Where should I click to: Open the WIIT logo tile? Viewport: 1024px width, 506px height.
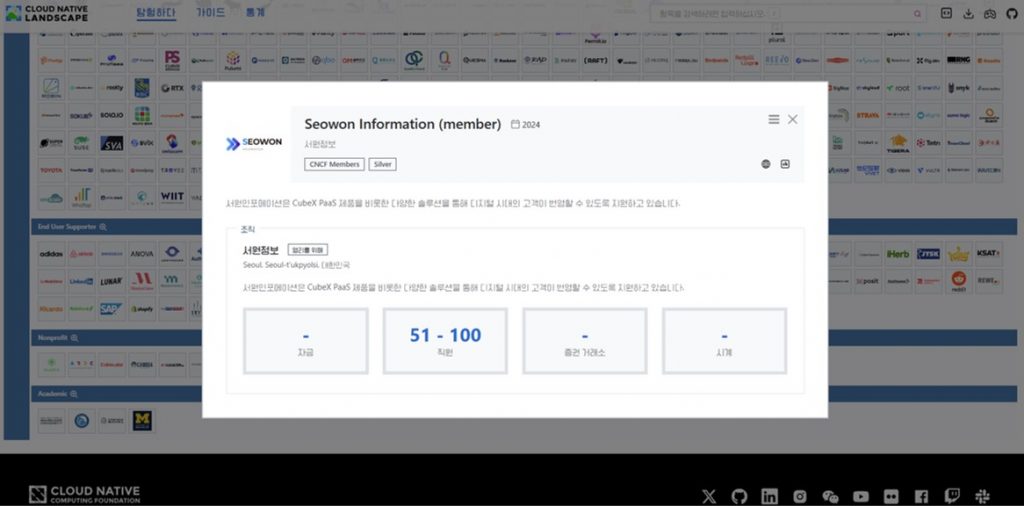[172, 197]
